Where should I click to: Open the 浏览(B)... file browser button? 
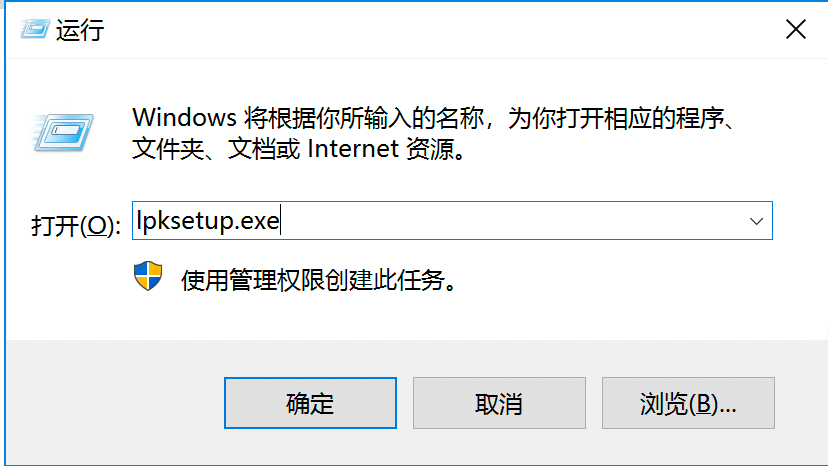coord(688,404)
